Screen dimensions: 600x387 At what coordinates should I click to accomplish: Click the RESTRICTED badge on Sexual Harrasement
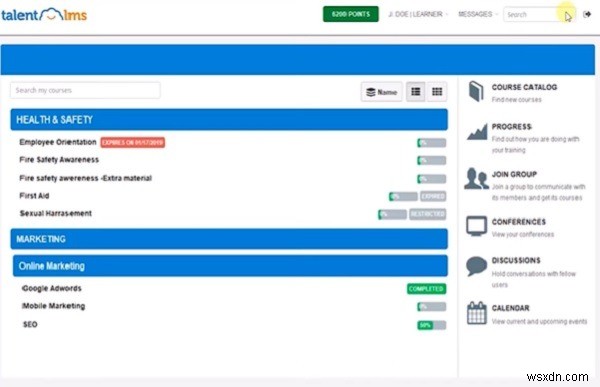coord(428,214)
